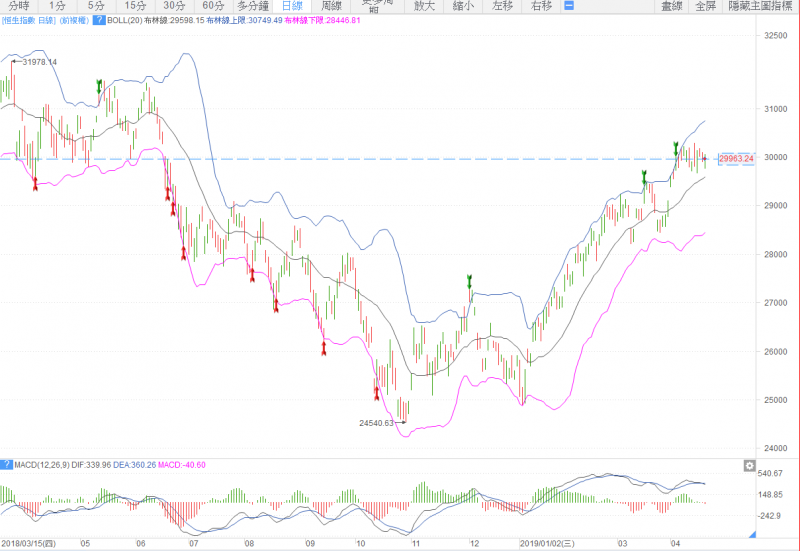Switch to the 周線 weekly chart tab

point(331,5)
